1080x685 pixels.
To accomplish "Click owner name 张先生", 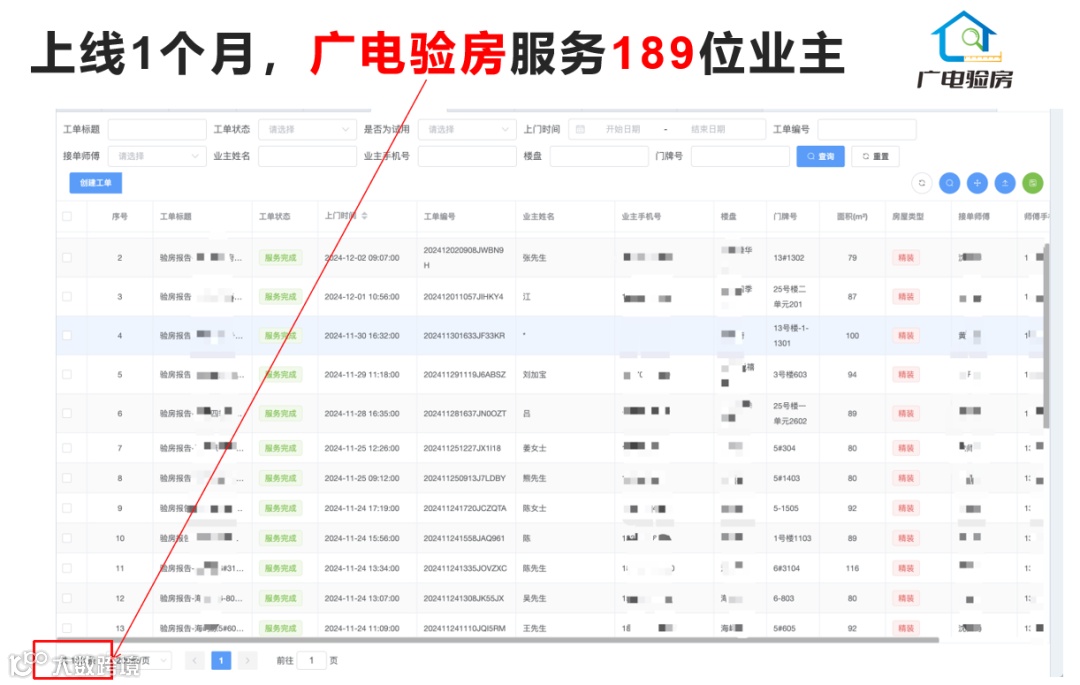I will point(534,257).
